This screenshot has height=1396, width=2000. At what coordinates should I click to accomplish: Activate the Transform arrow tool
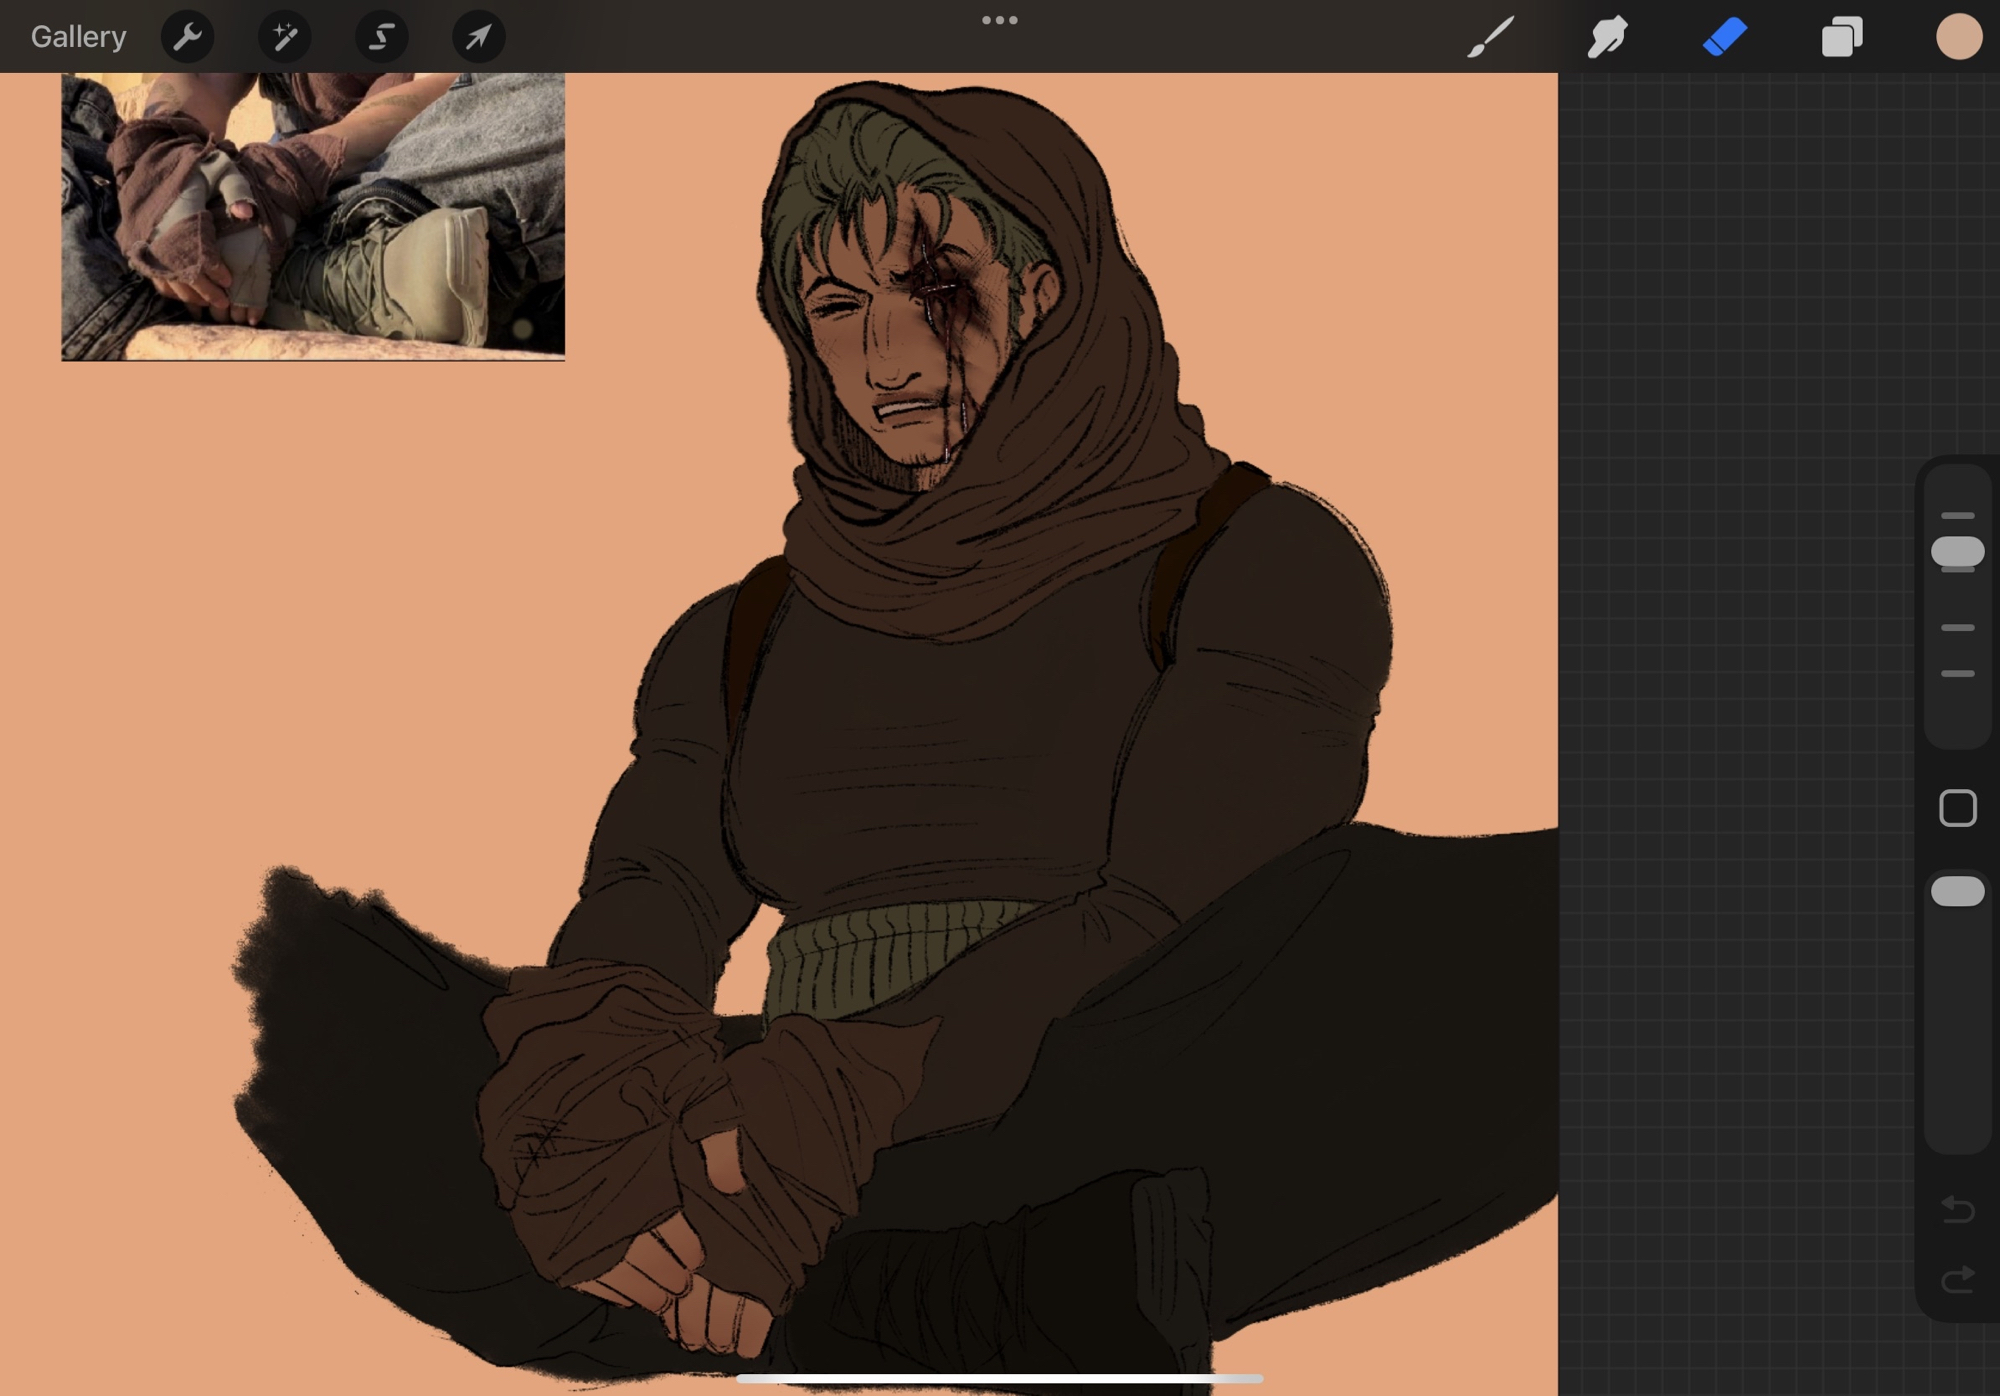click(x=478, y=37)
